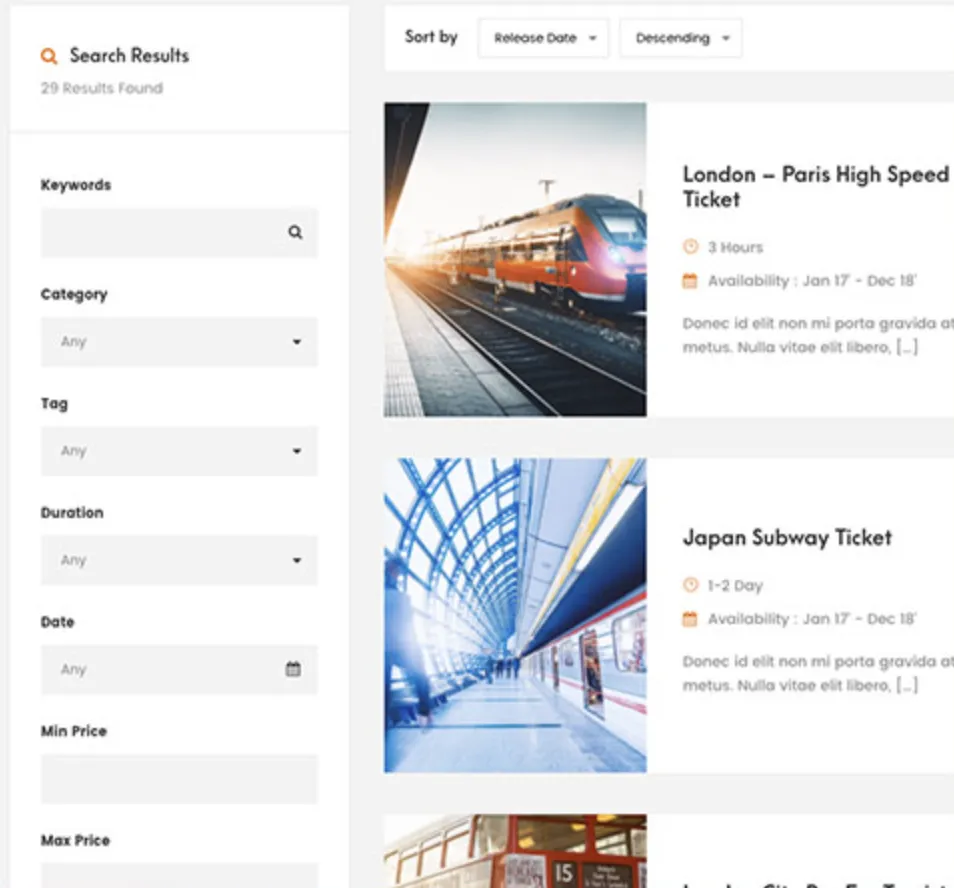Click the [...] read-more on London – Paris description
This screenshot has height=888, width=954.
coord(907,347)
